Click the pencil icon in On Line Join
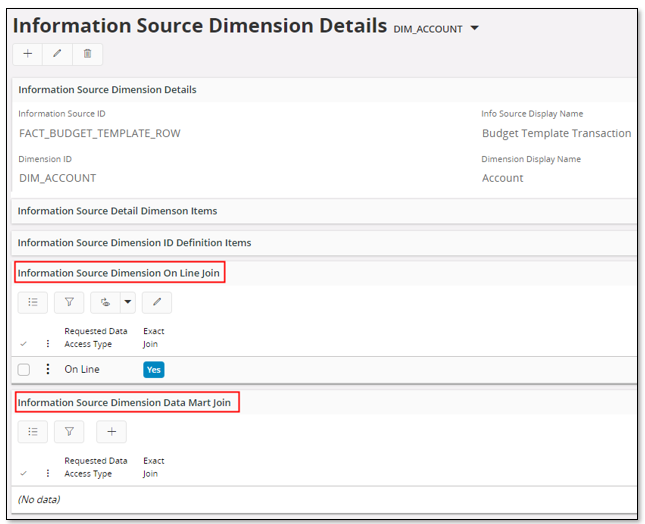 pos(156,301)
